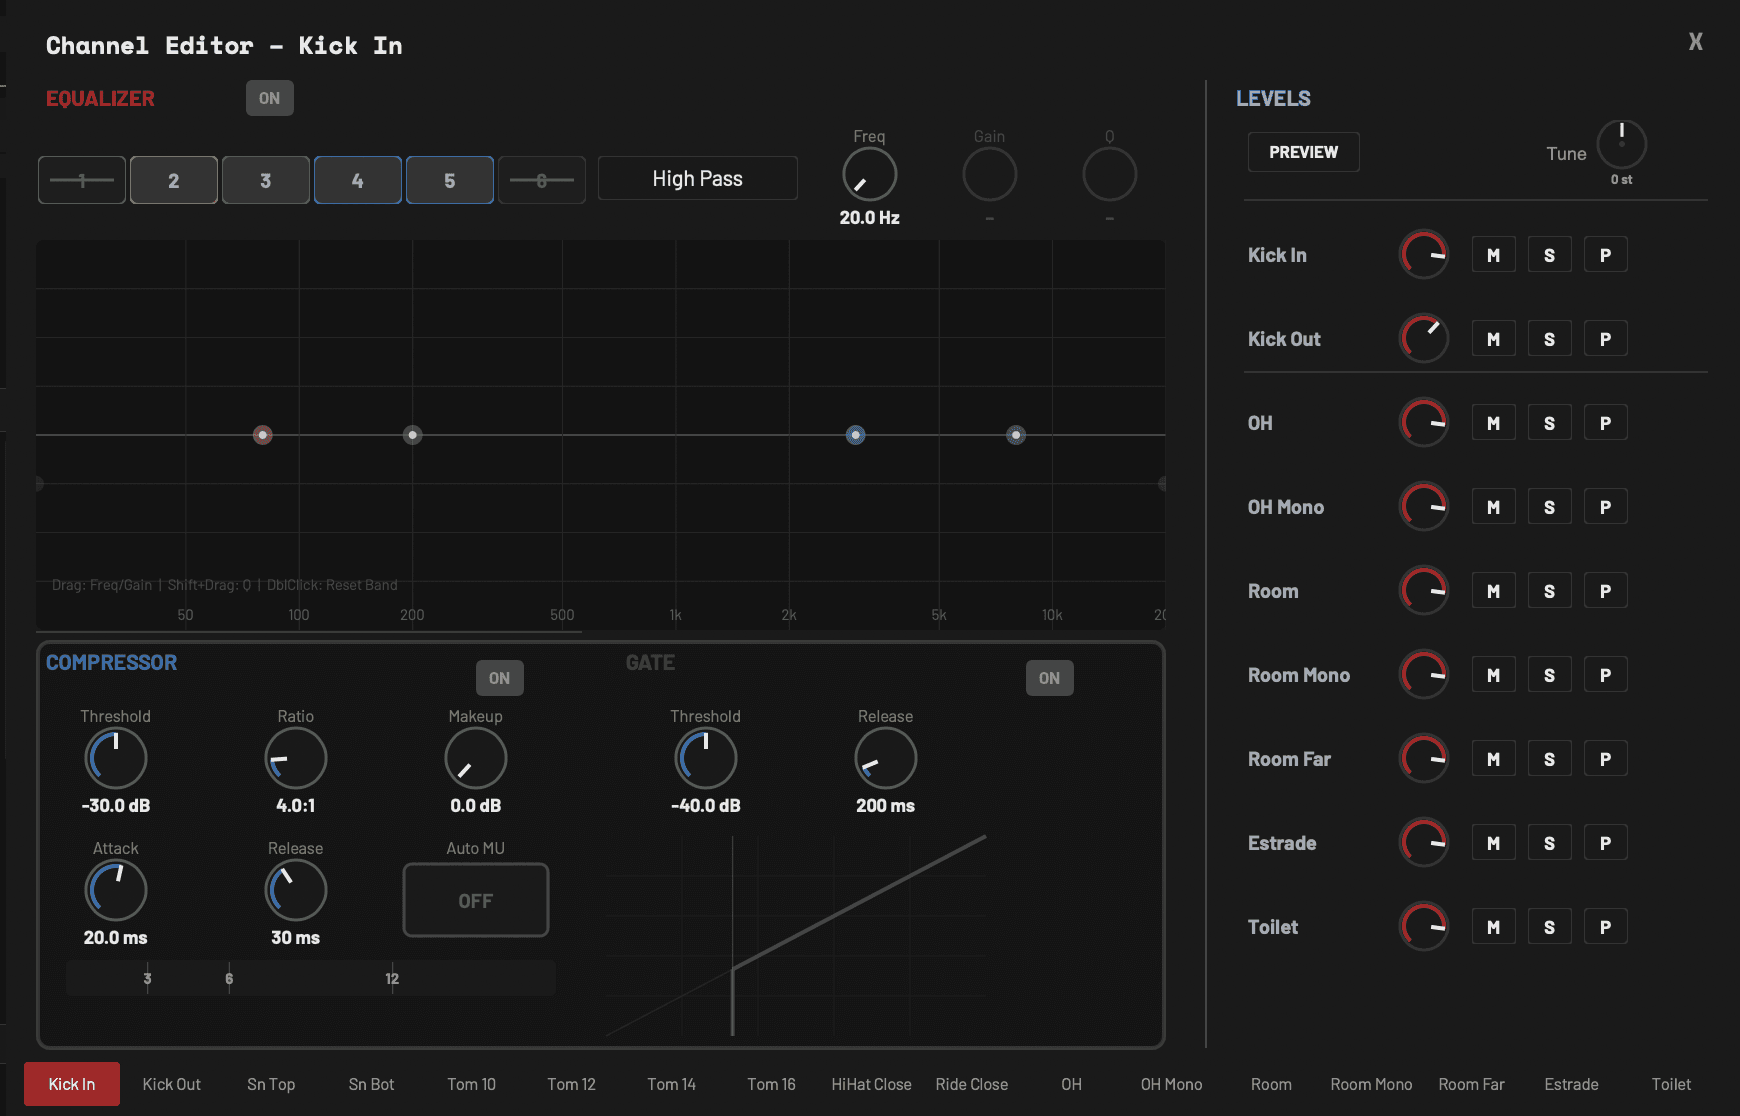Mute the Kick In channel
Screen dimensions: 1740x1116
(x=1493, y=255)
